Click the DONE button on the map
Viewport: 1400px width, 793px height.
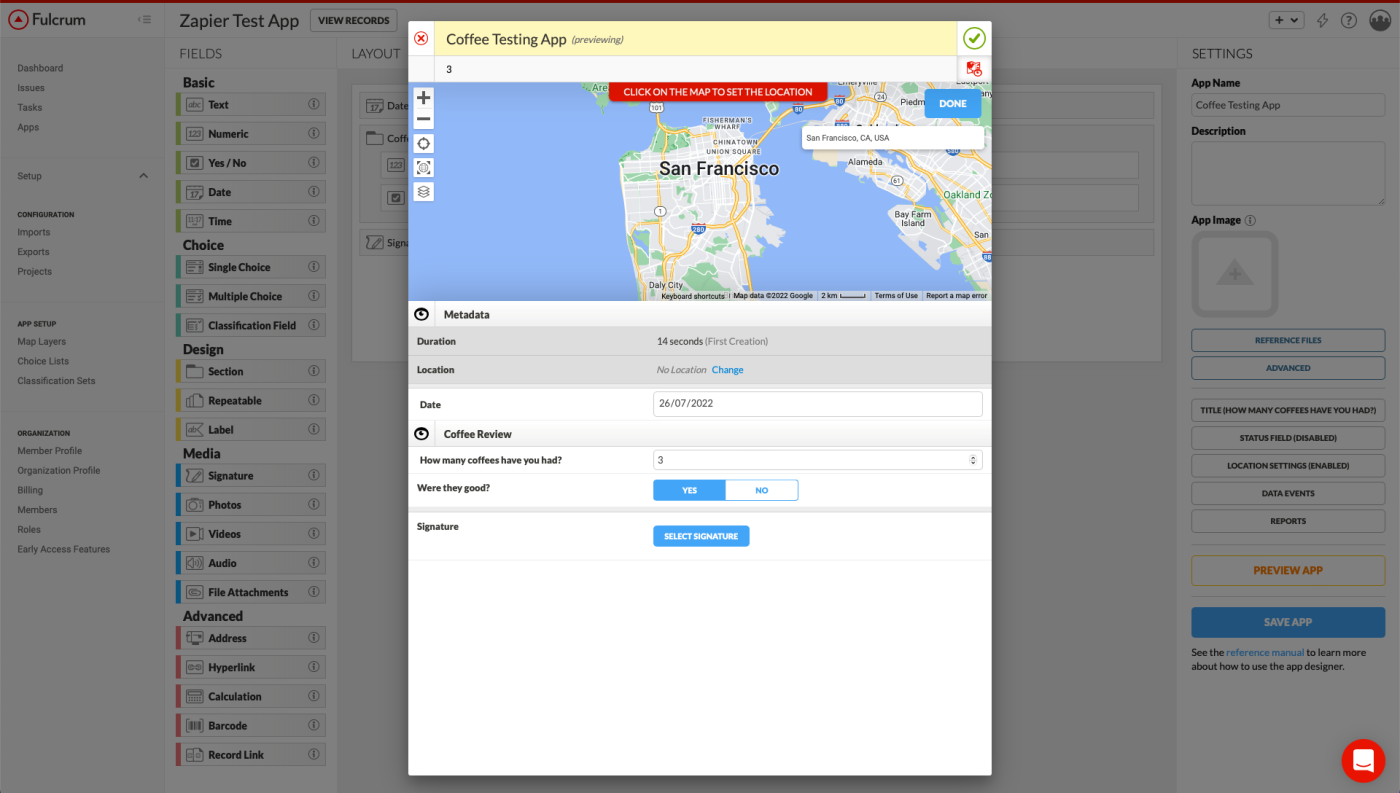(953, 104)
